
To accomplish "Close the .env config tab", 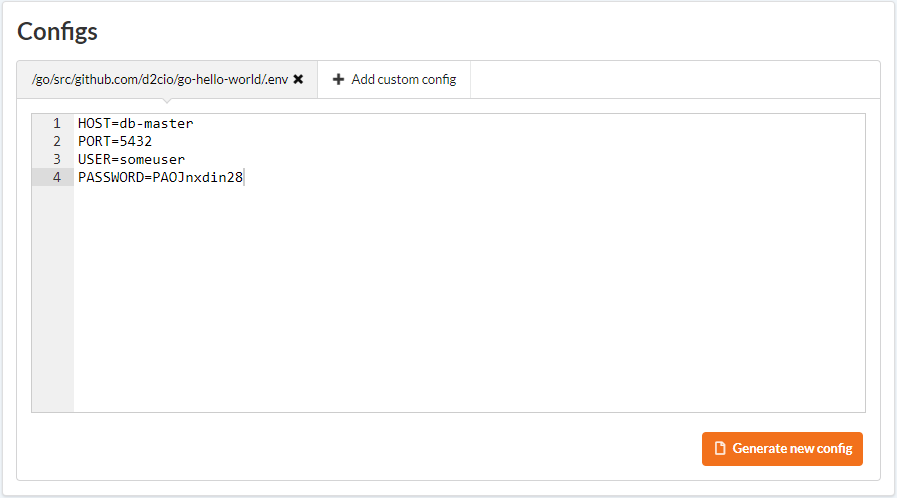I will point(298,79).
